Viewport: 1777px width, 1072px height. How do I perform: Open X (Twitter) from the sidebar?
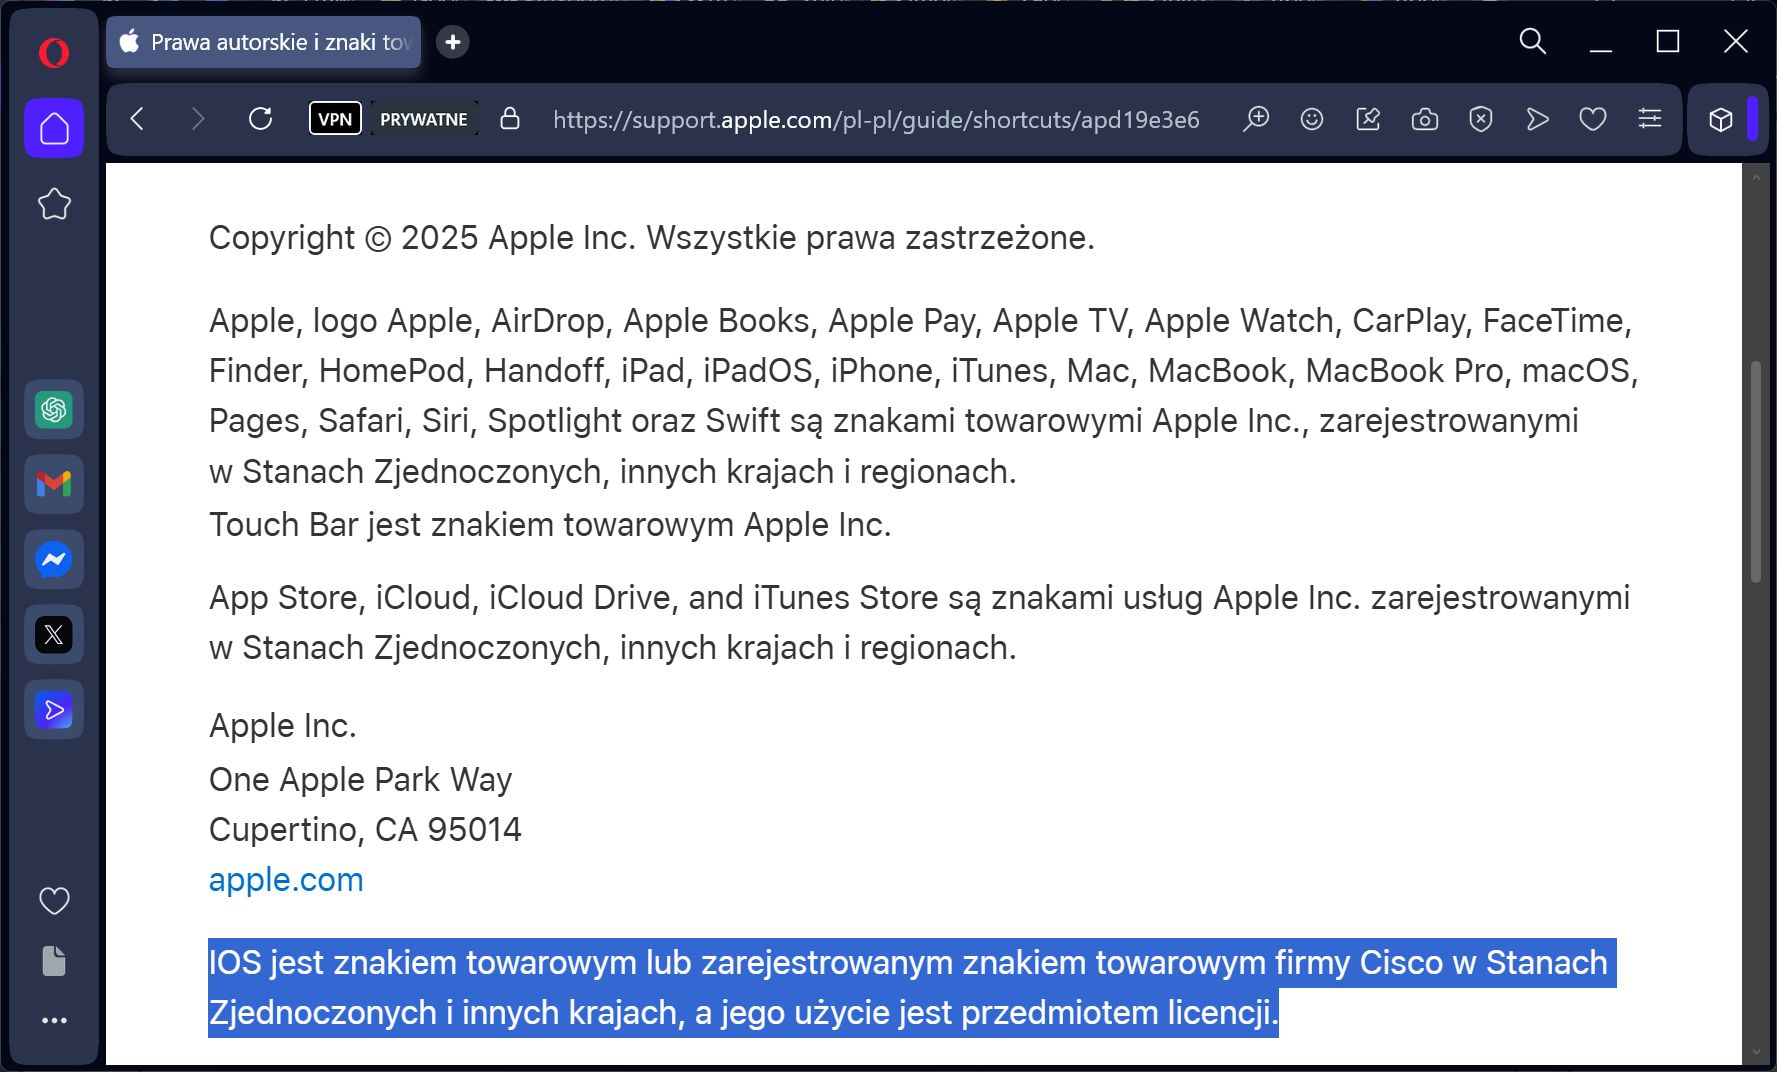(x=54, y=634)
